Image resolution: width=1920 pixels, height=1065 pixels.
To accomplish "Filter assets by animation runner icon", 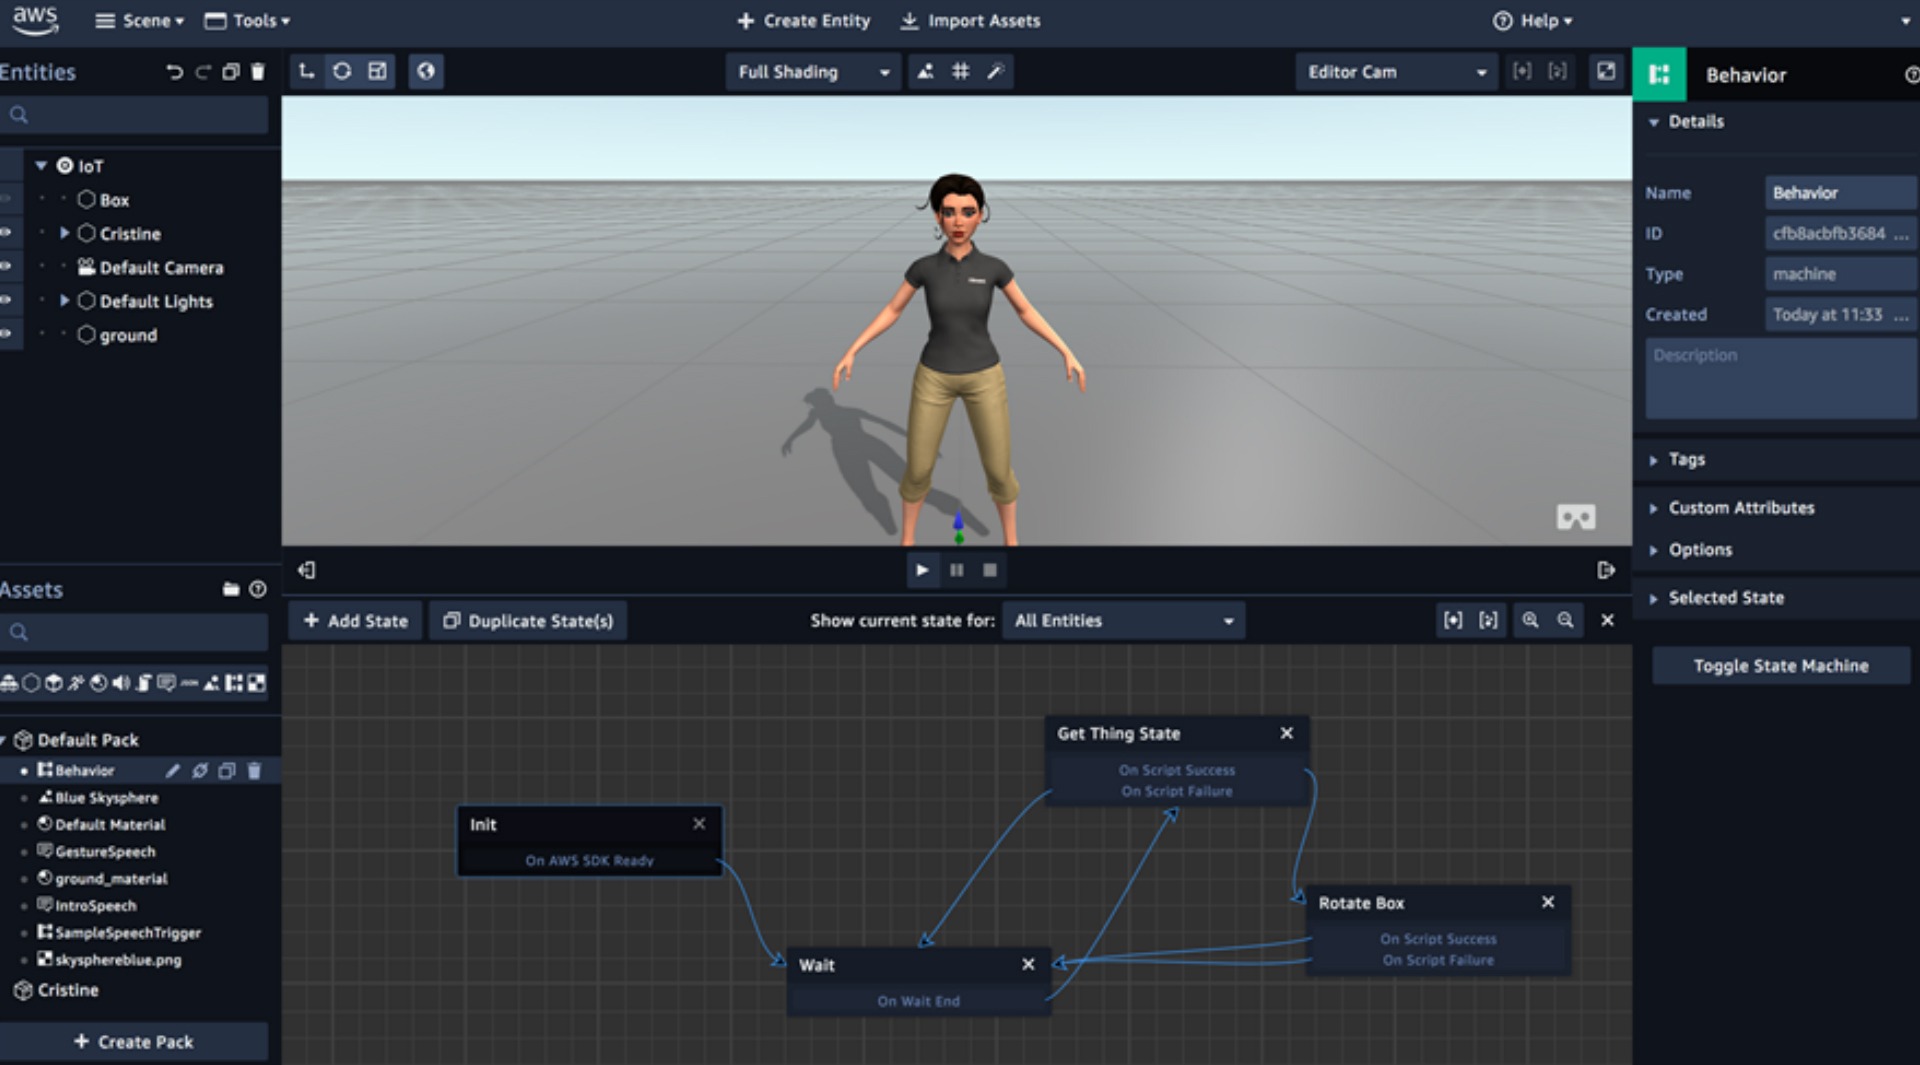I will [x=76, y=683].
